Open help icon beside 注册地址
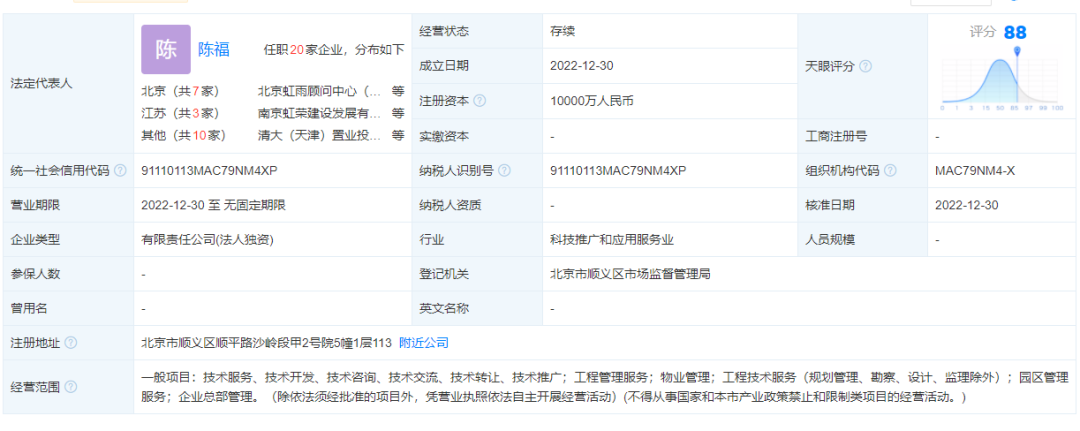The image size is (1080, 431). [x=71, y=343]
